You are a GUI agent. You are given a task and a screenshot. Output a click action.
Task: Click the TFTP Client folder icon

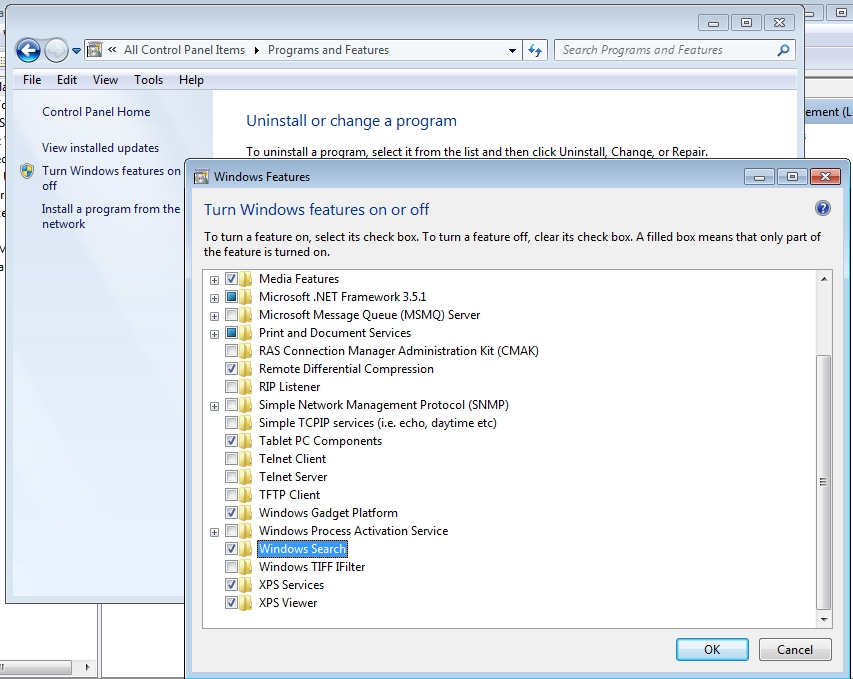click(x=246, y=495)
